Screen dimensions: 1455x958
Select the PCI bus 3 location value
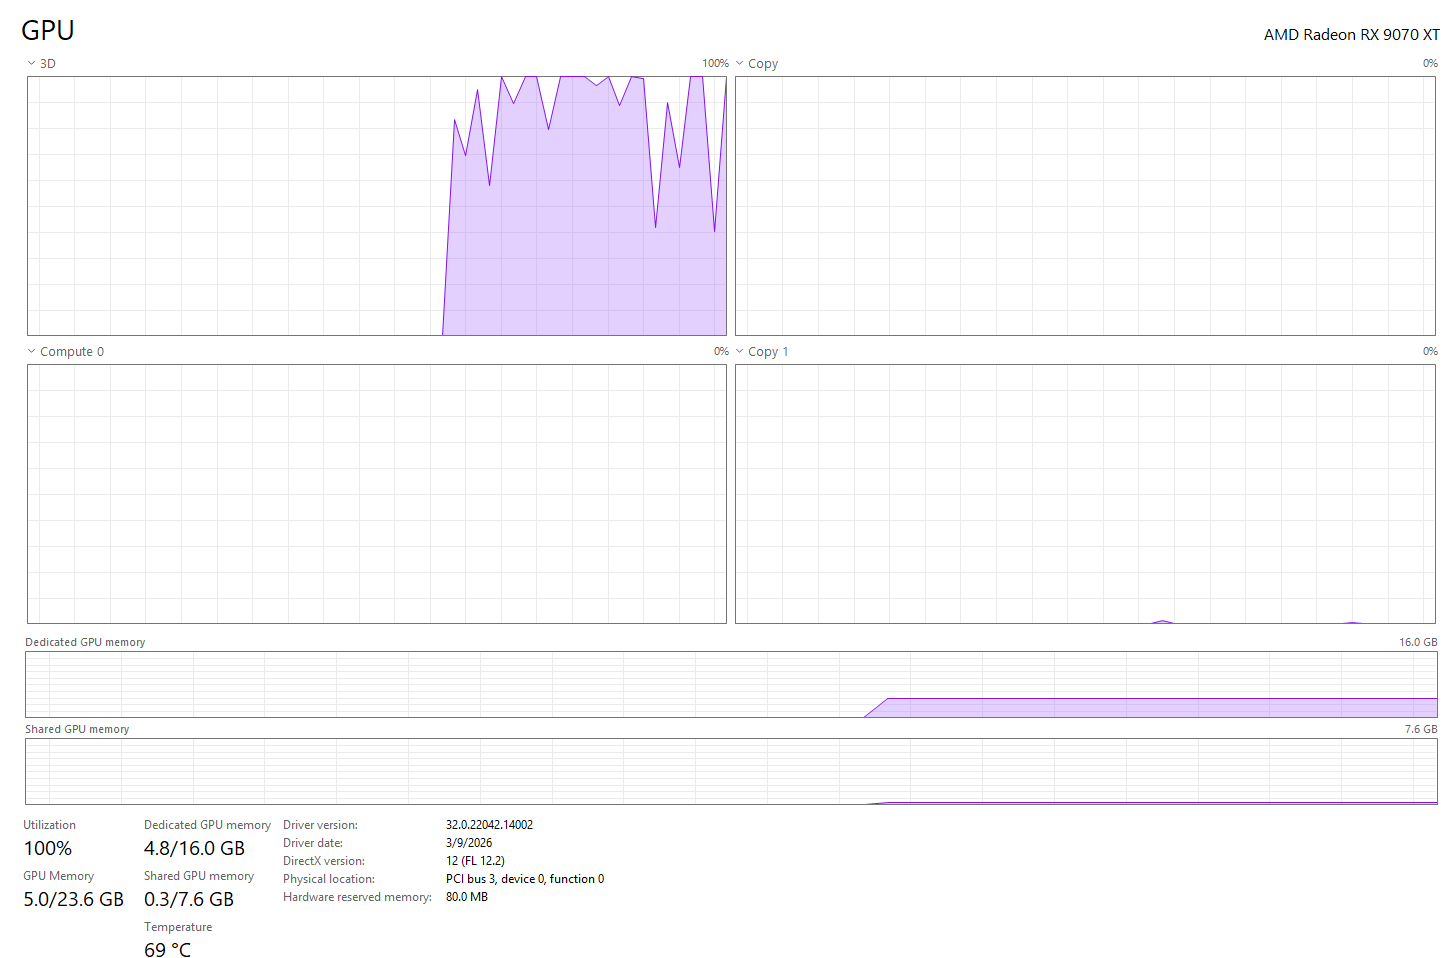525,879
